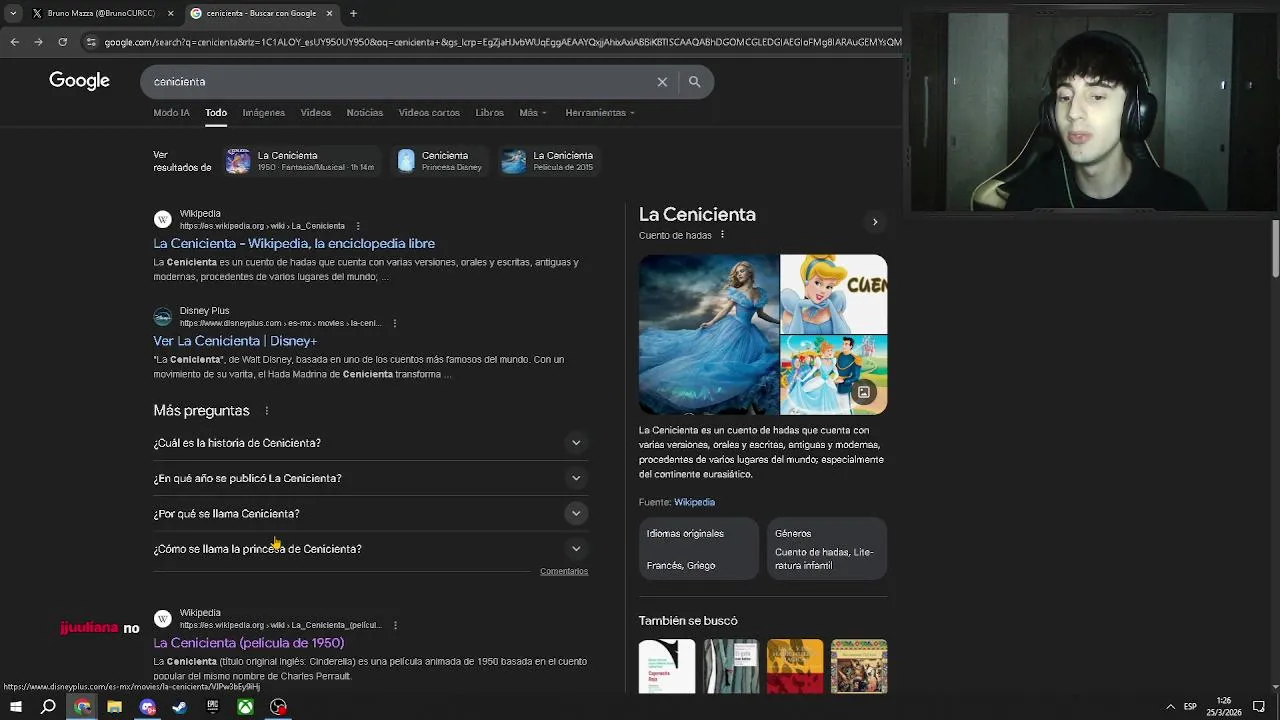Click the cenicienta search input field

[x=400, y=82]
